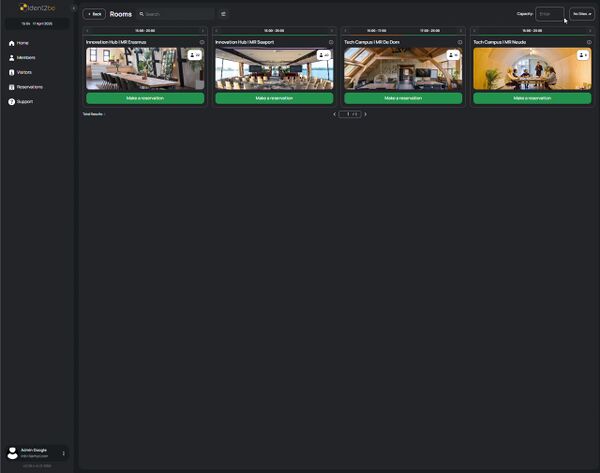Click the info icon on MR De Dom card
This screenshot has width=600, height=473.
(x=460, y=42)
